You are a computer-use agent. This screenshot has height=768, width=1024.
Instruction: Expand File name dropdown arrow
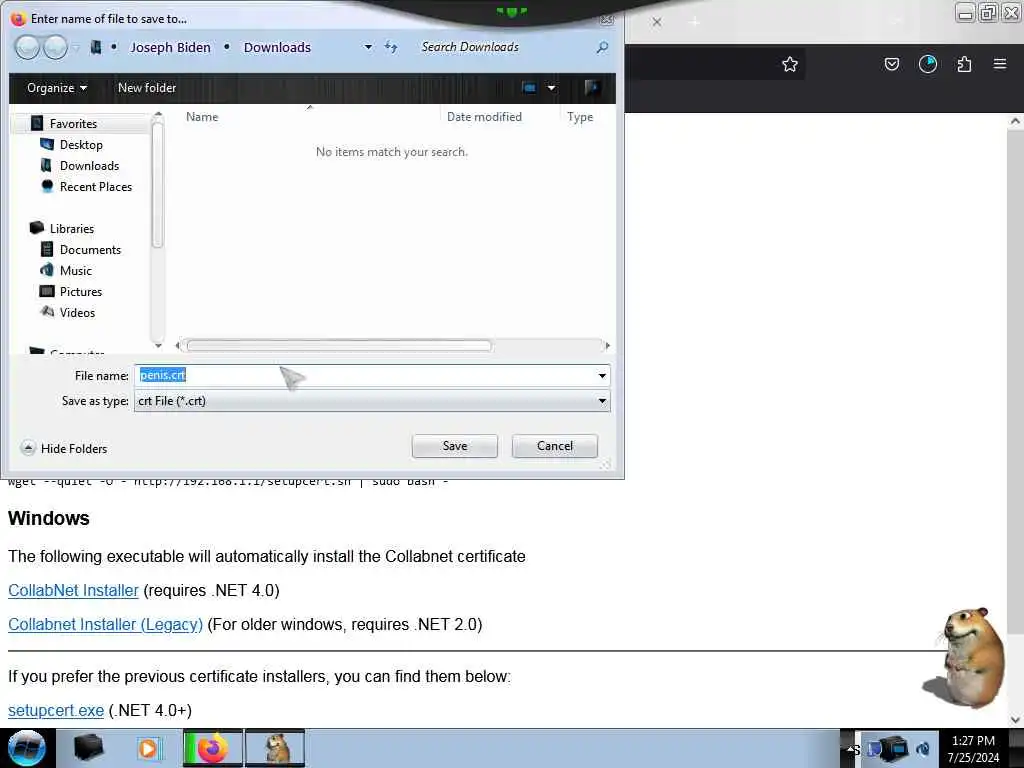coord(602,376)
